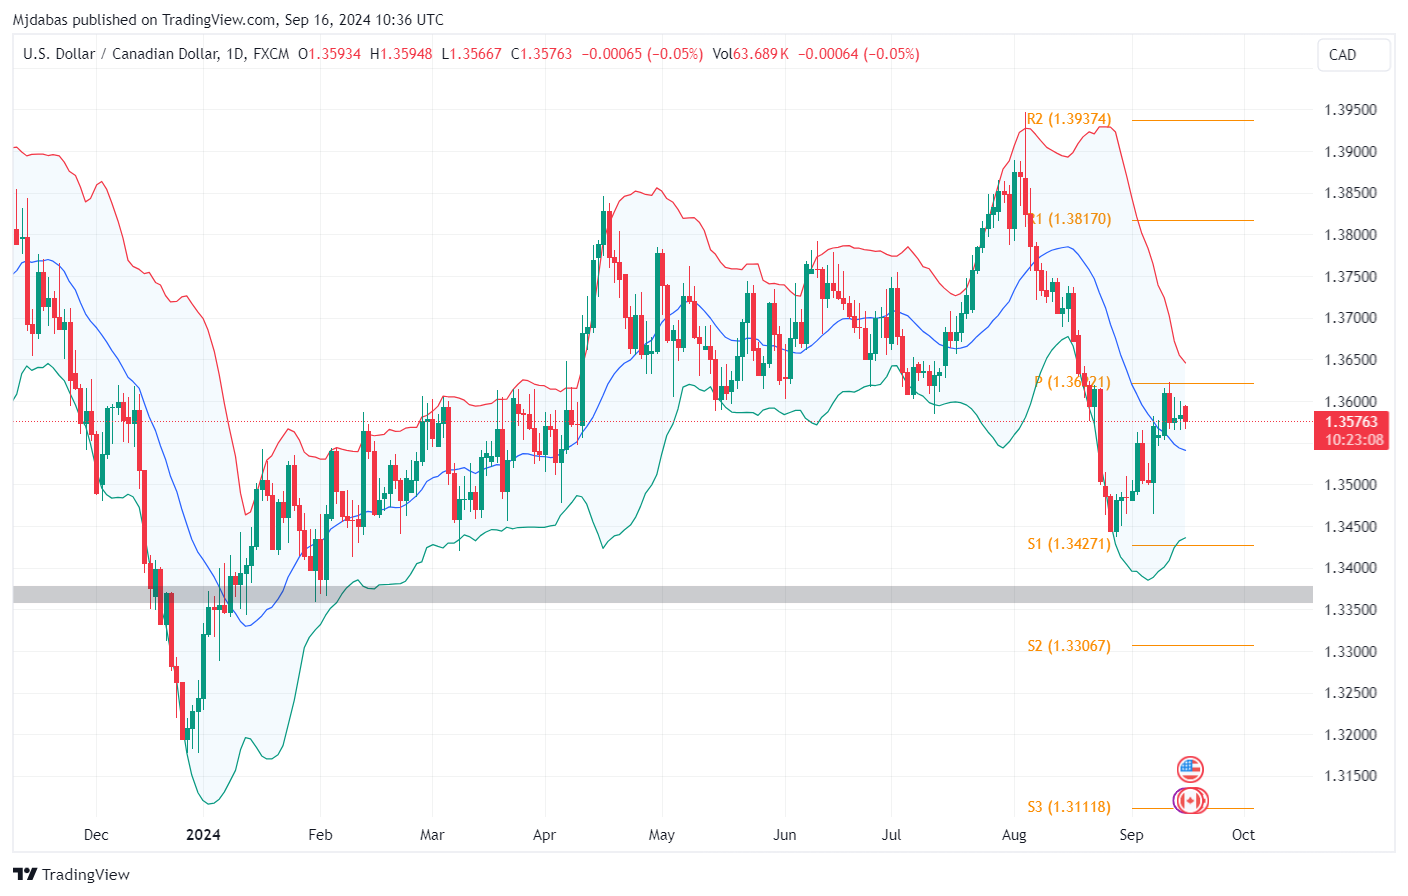Click the 1.39500 price axis label
This screenshot has width=1408, height=896.
(x=1350, y=110)
